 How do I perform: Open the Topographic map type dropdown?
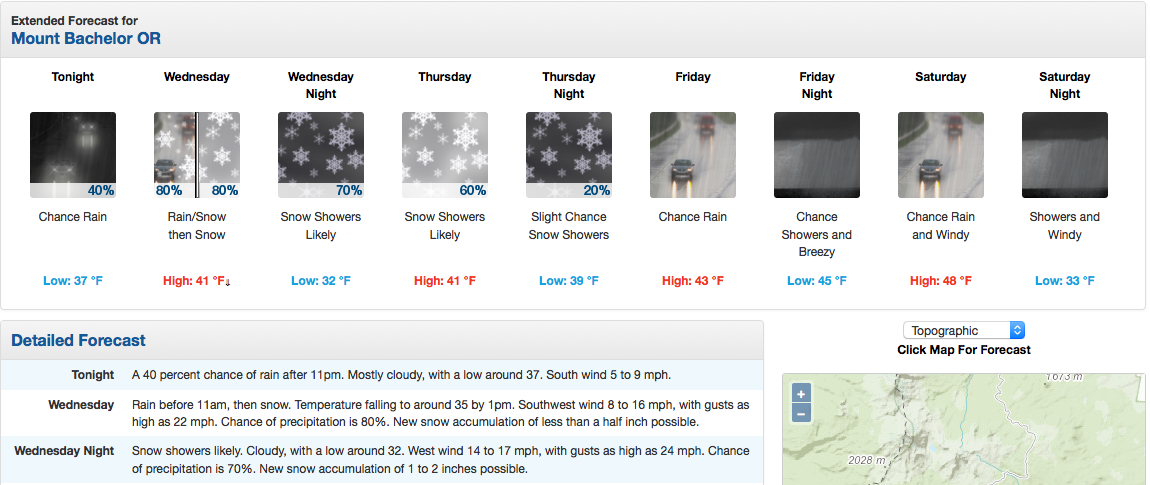coord(964,330)
